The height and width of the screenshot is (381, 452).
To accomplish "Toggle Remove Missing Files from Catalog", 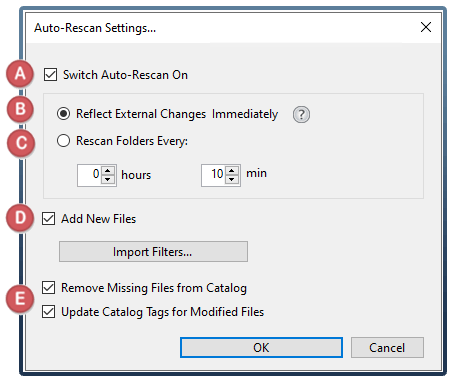I will [x=49, y=288].
